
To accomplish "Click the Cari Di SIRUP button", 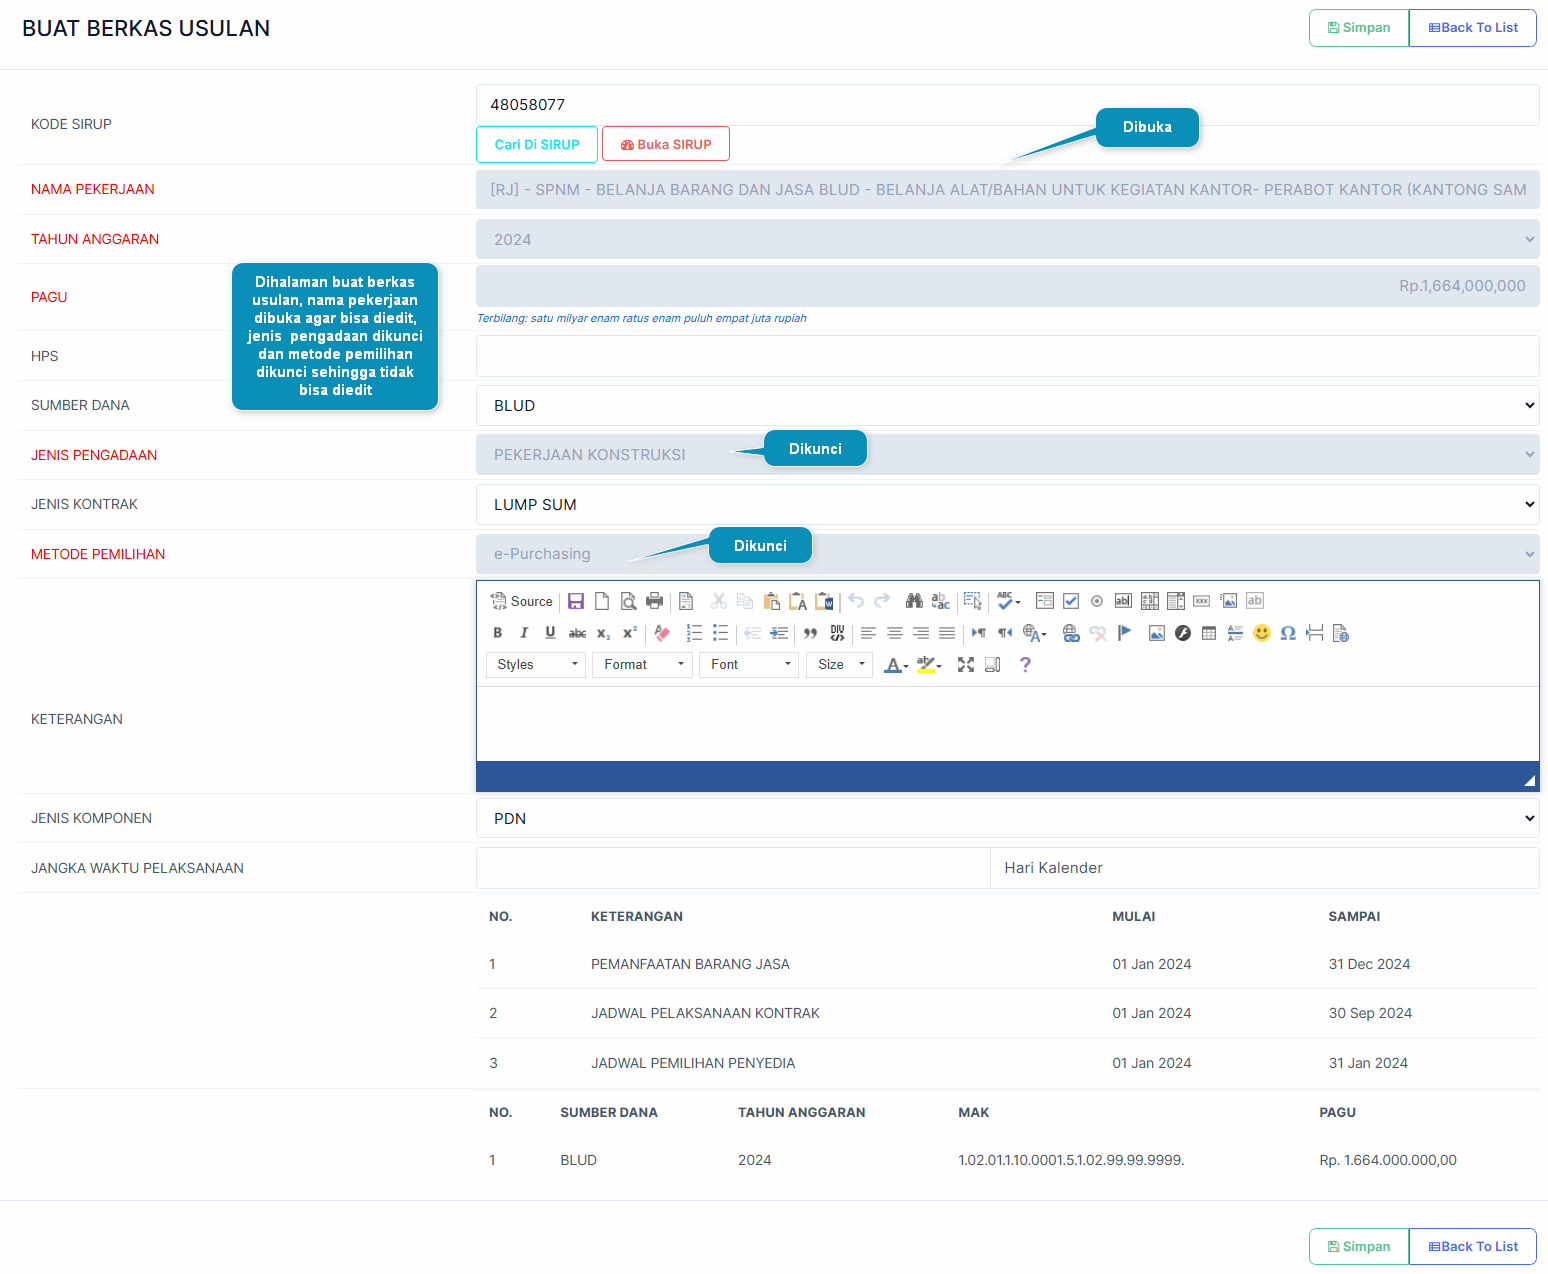I will point(537,144).
